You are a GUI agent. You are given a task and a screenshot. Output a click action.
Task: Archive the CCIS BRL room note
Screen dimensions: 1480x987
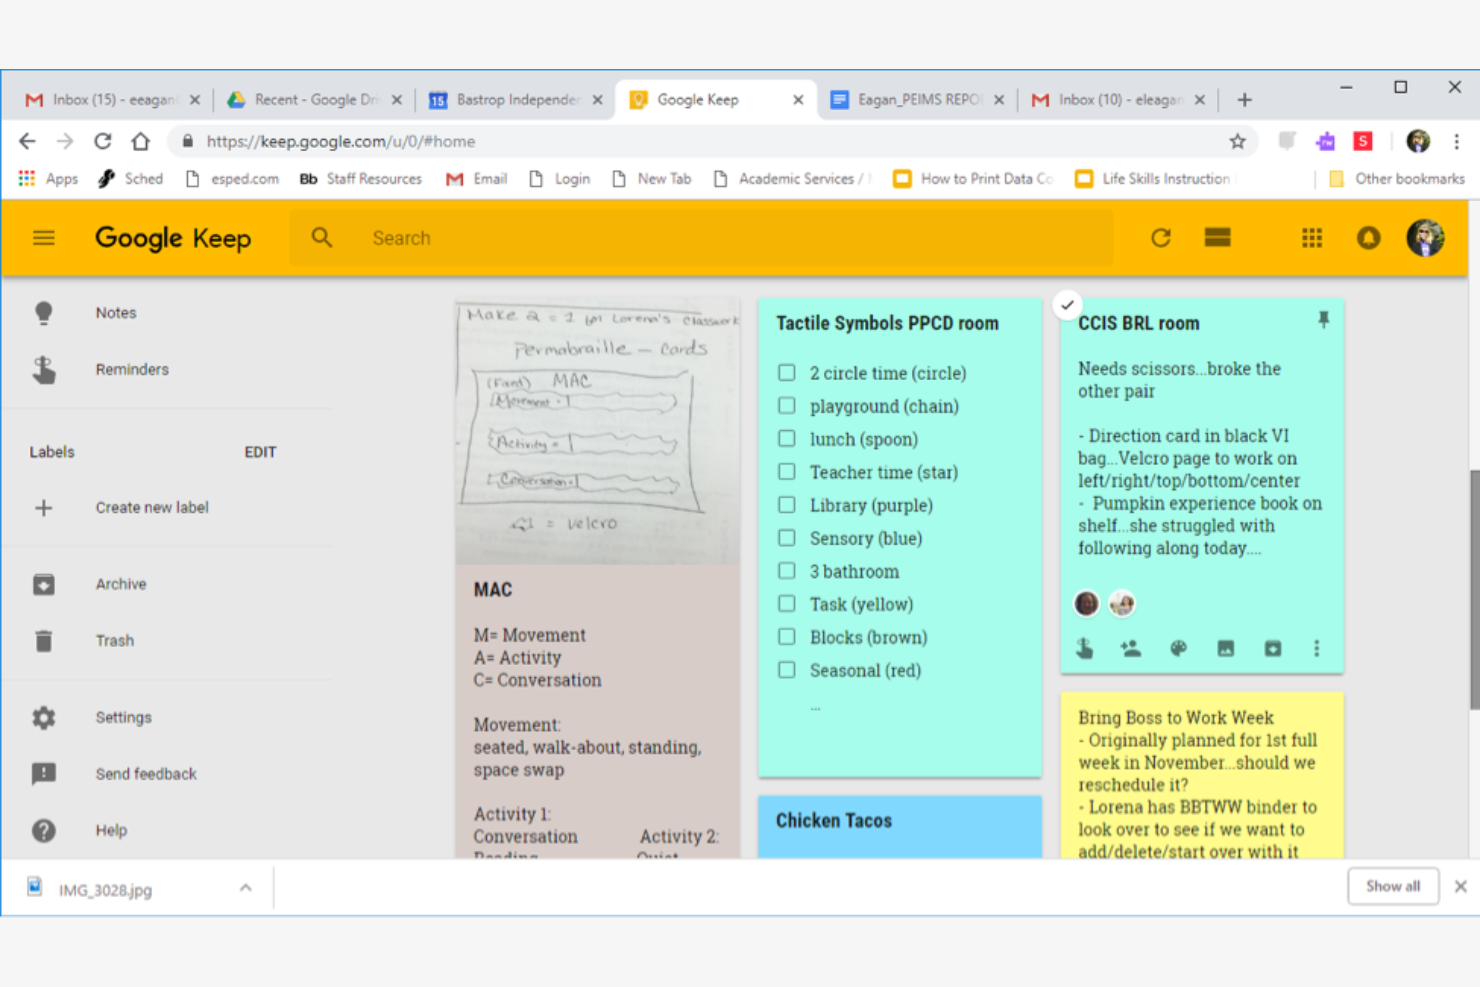(x=1272, y=648)
